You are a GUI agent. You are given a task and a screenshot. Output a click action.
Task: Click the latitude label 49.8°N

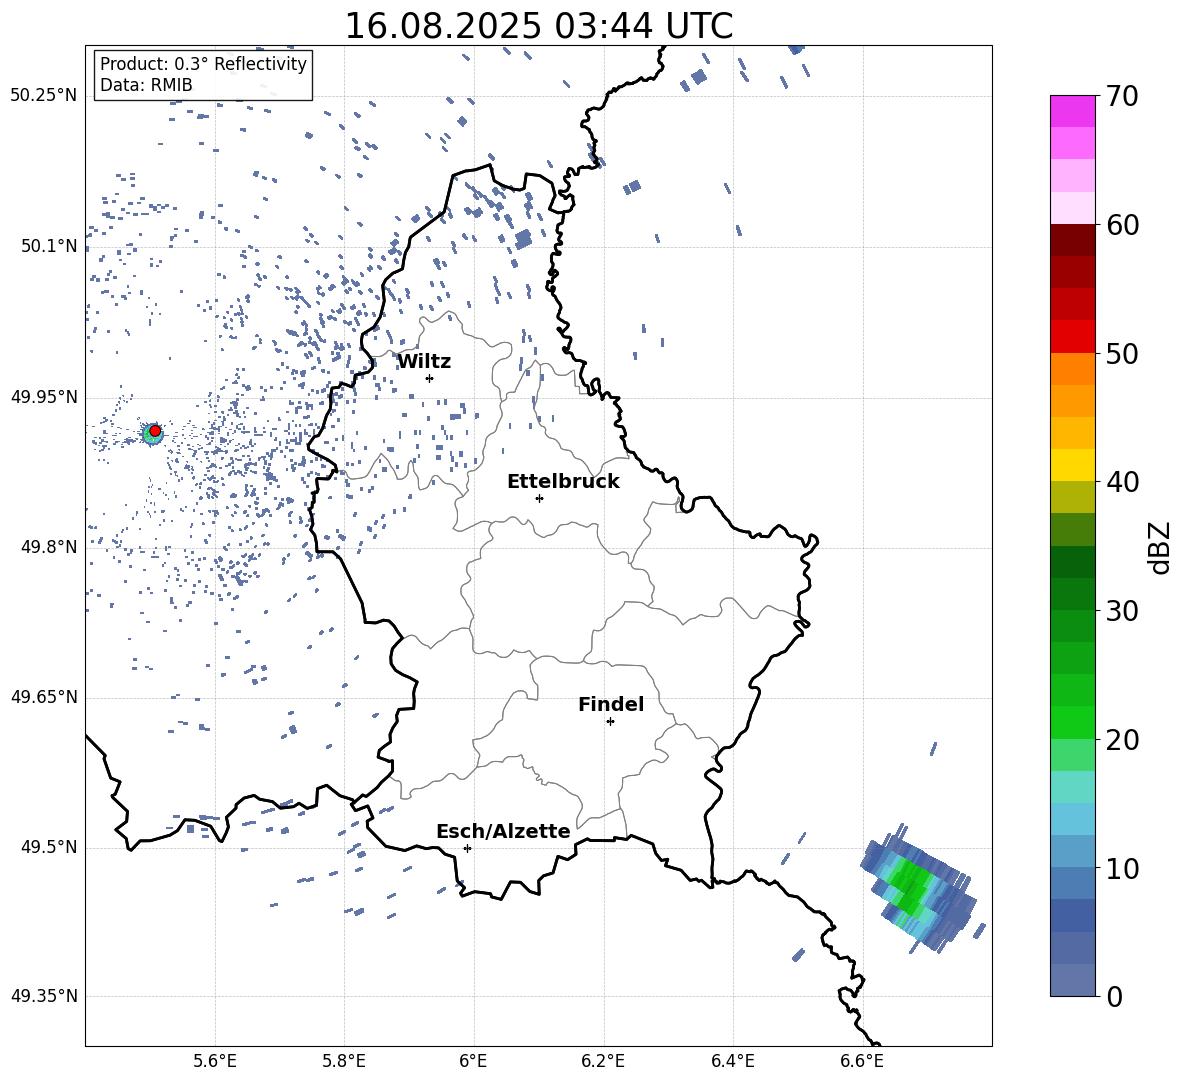click(49, 547)
